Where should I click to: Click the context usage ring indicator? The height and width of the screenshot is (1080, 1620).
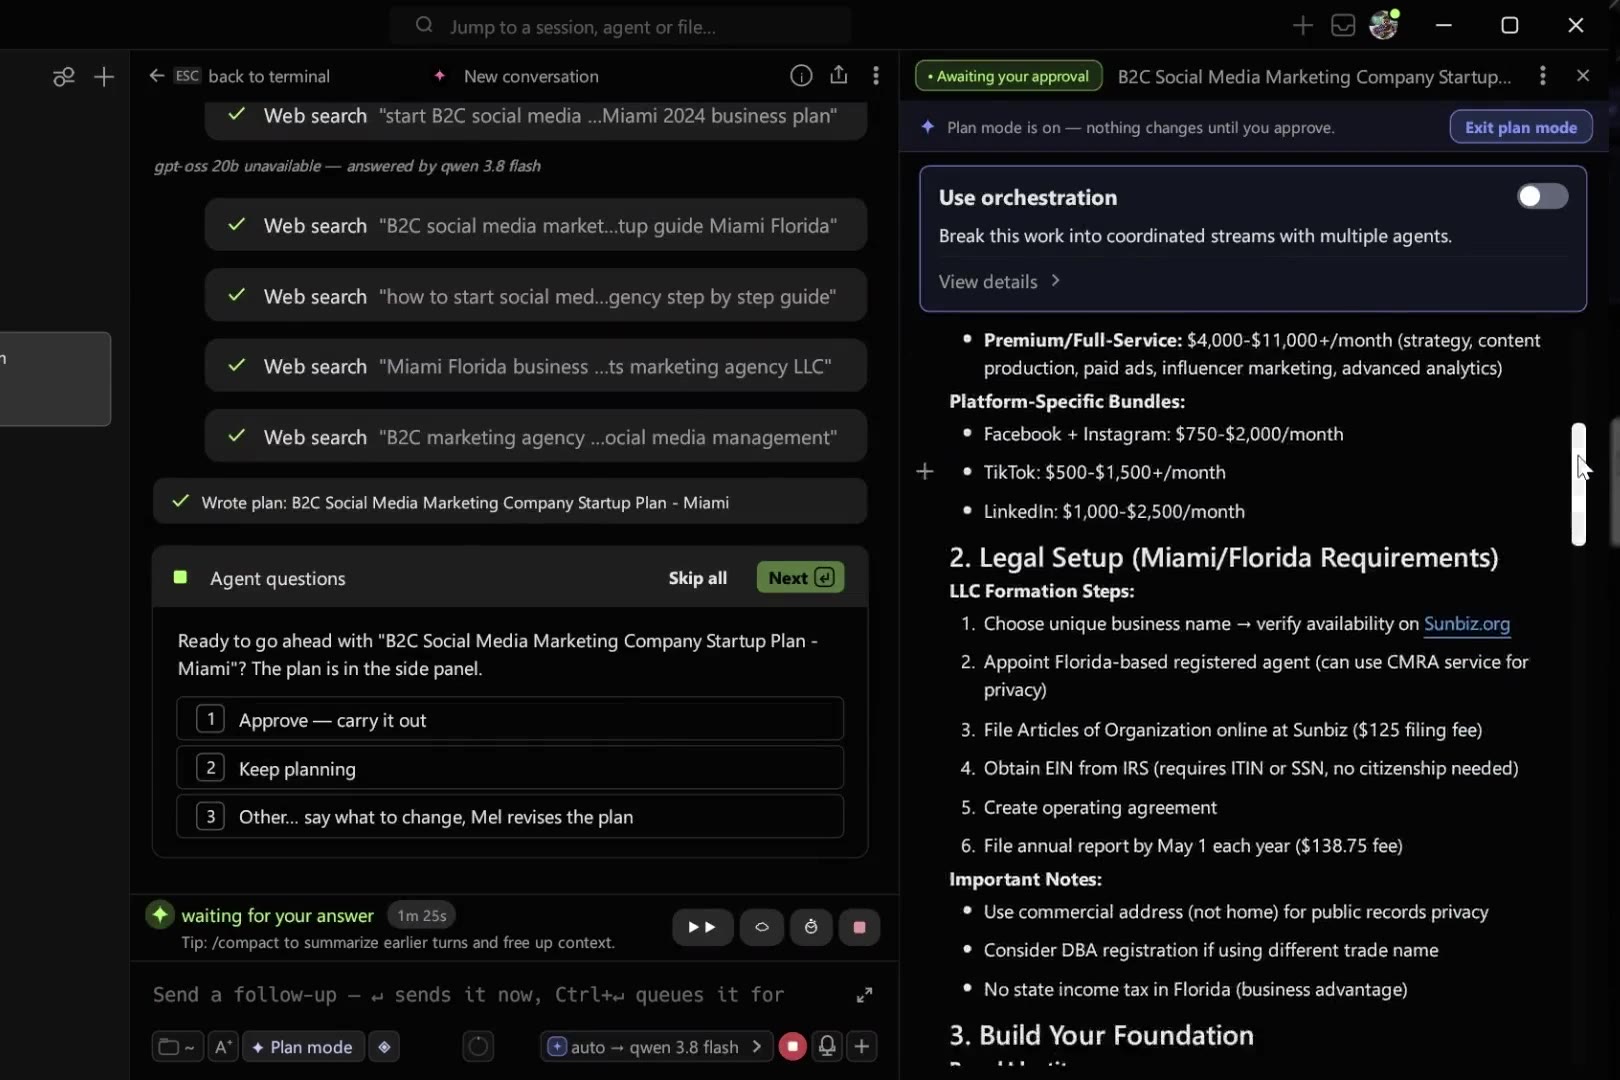(478, 1047)
